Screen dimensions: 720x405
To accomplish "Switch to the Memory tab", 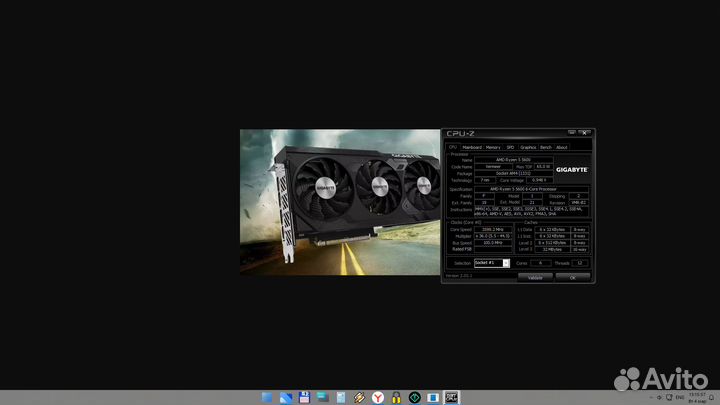I will tap(493, 147).
